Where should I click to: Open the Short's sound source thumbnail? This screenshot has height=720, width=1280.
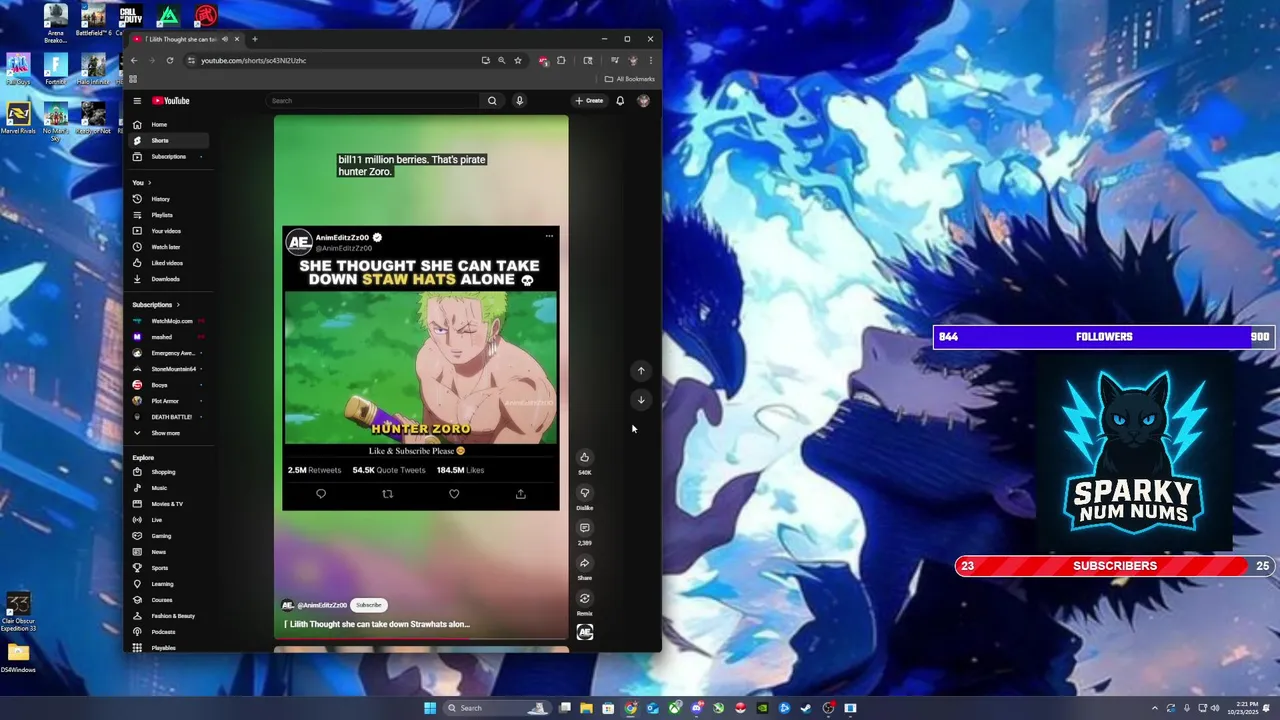585,632
